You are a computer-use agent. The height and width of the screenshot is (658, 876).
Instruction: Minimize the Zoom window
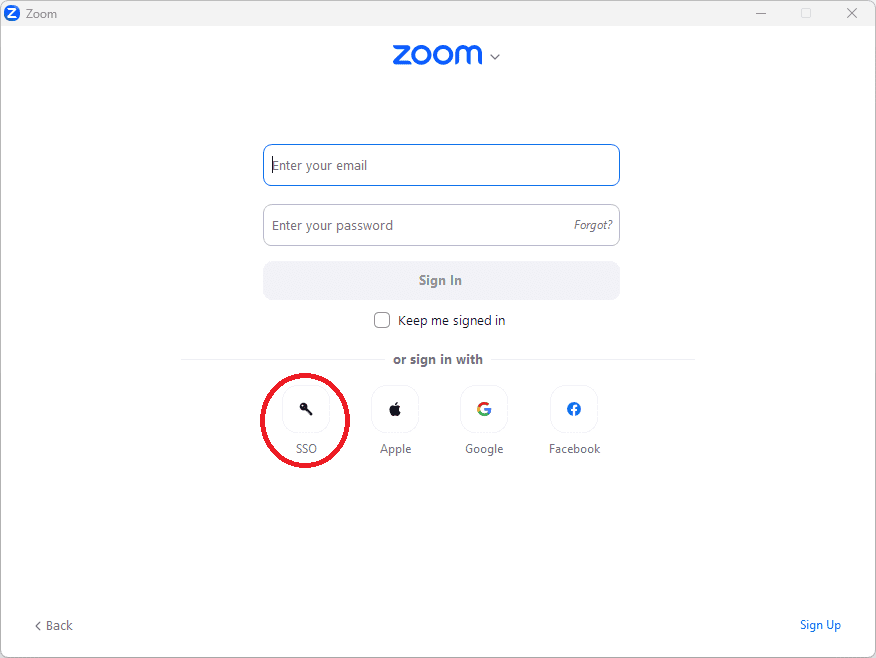(761, 13)
